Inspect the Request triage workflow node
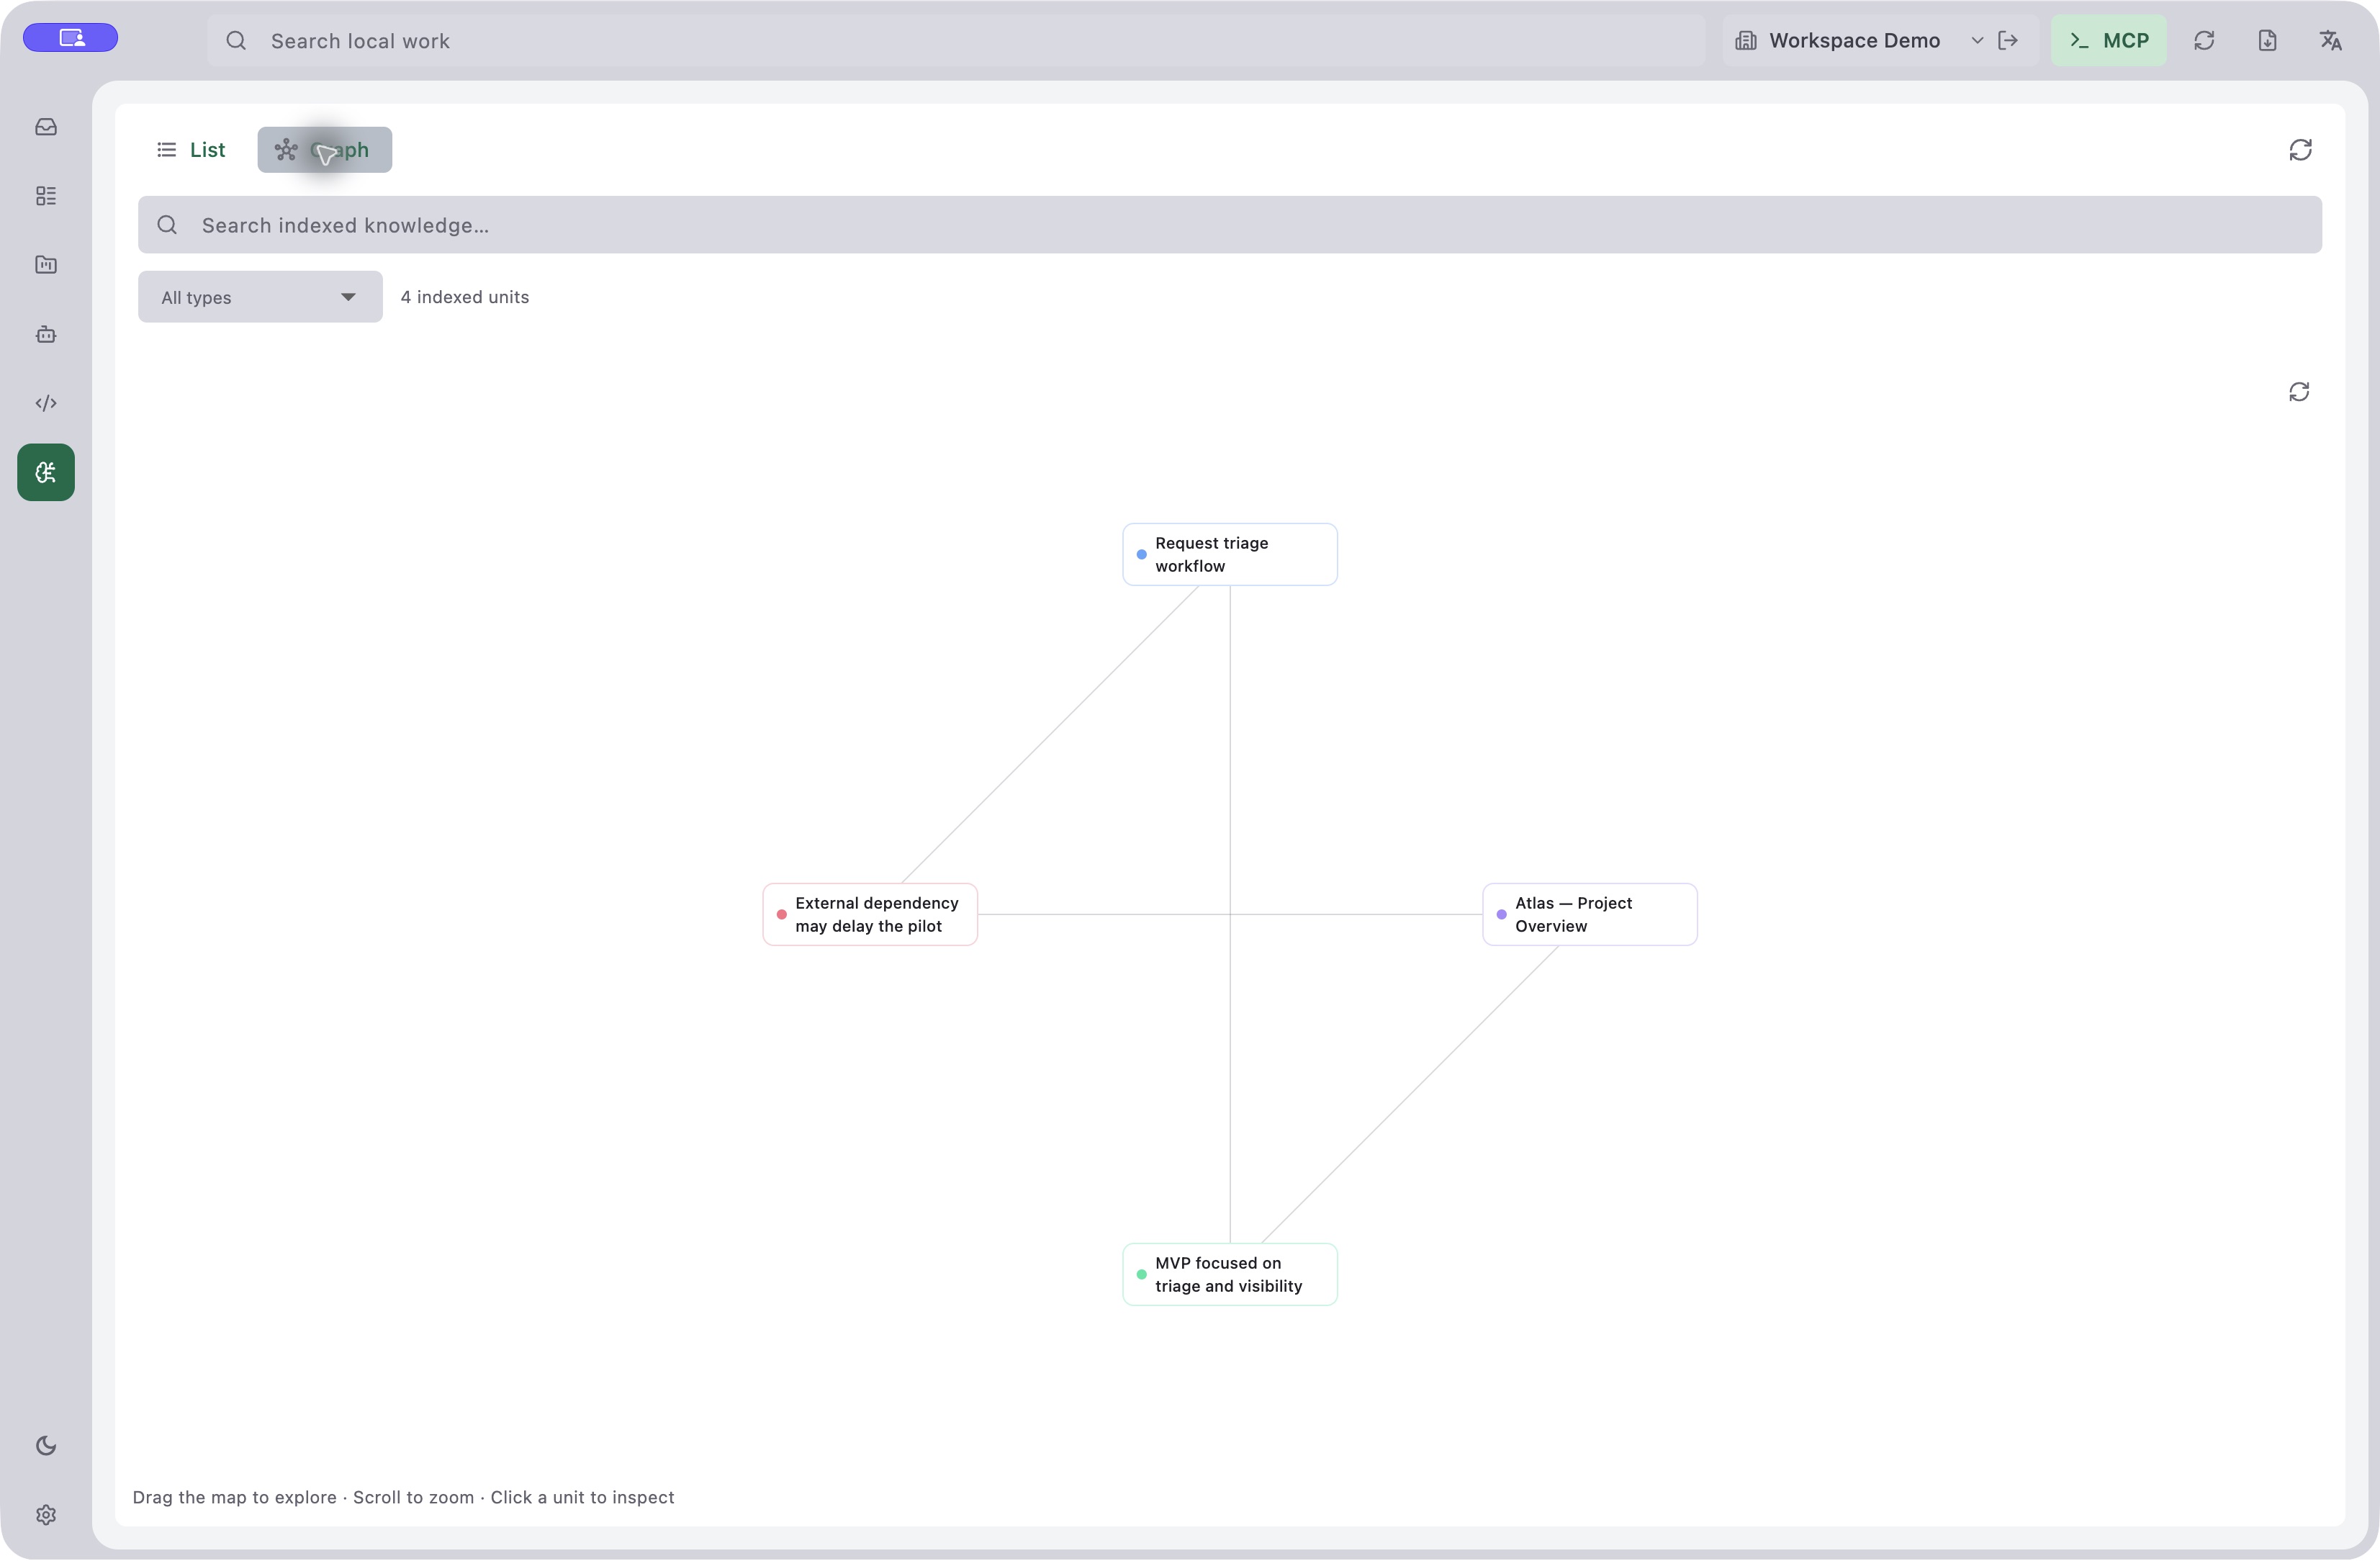Viewport: 2380px width, 1561px height. 1230,555
